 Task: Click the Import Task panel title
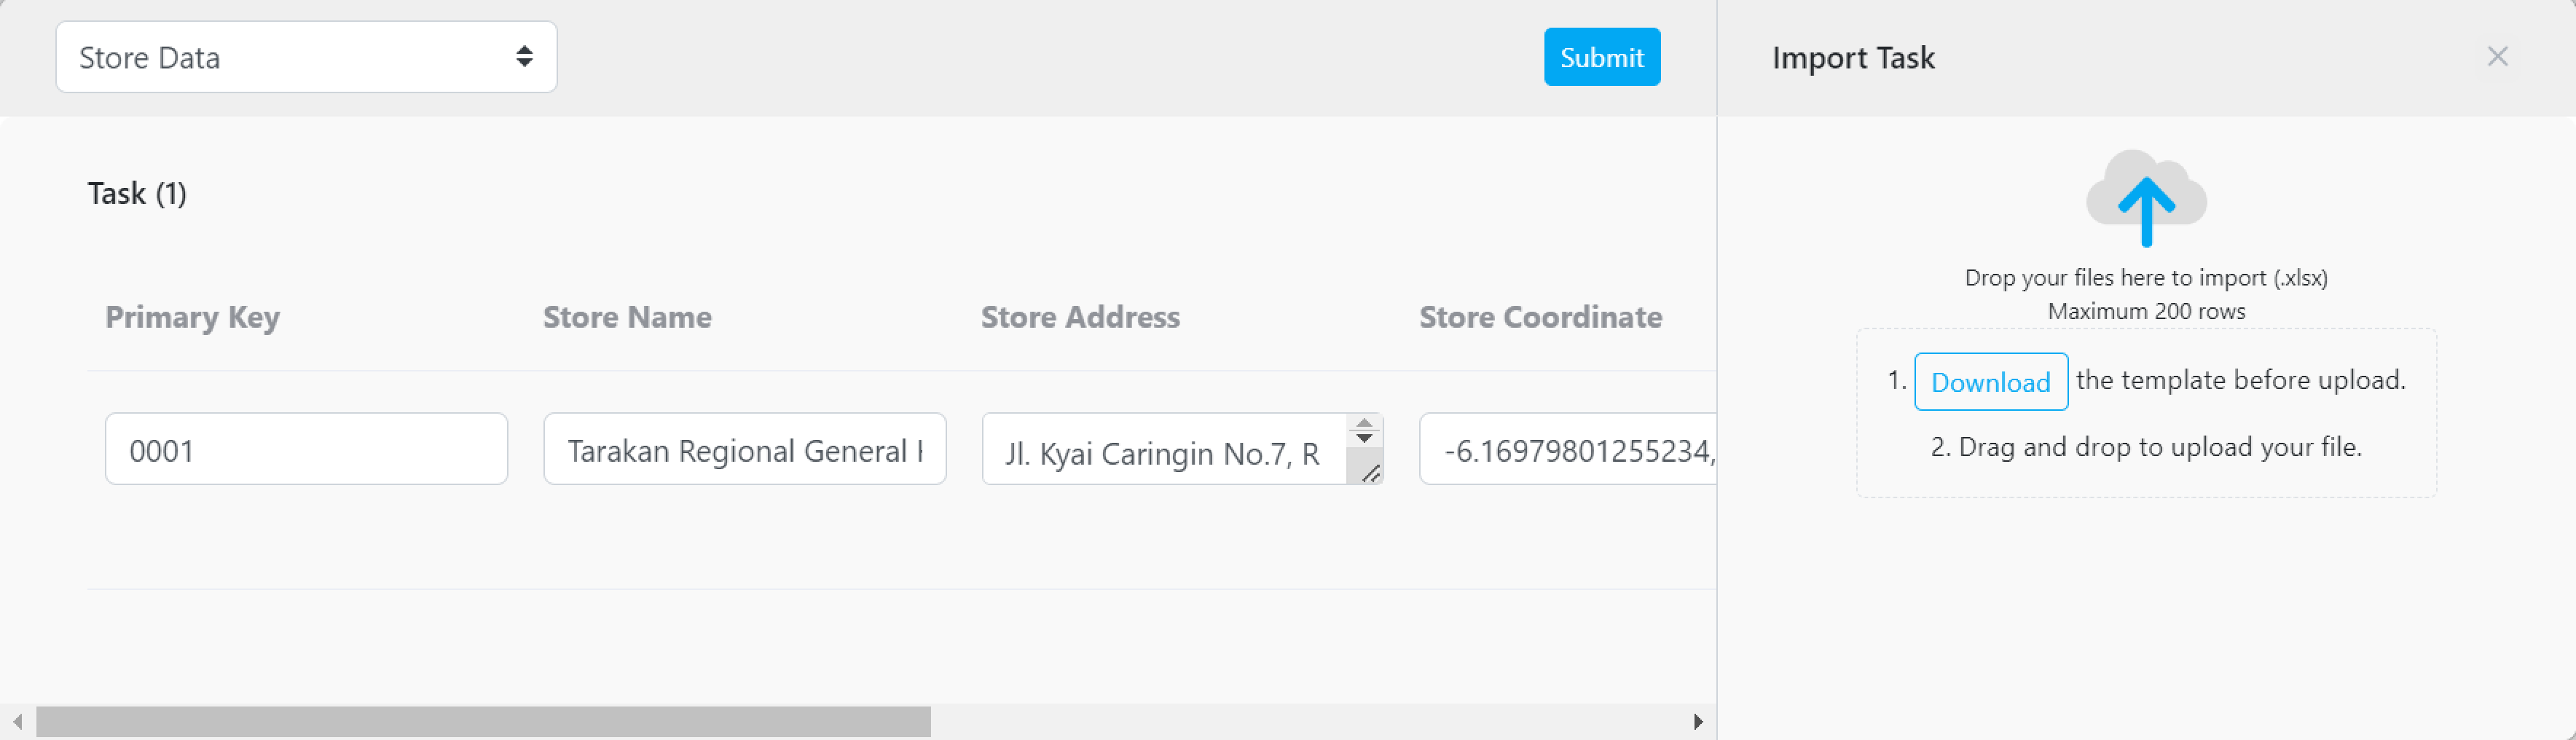tap(1853, 57)
